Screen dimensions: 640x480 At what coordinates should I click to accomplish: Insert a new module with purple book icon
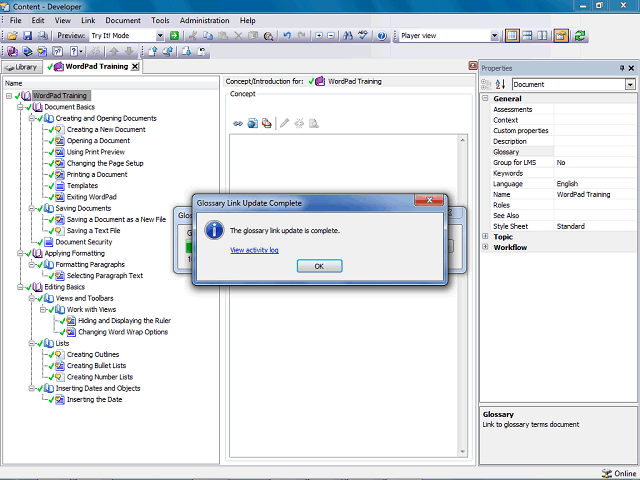pos(12,51)
